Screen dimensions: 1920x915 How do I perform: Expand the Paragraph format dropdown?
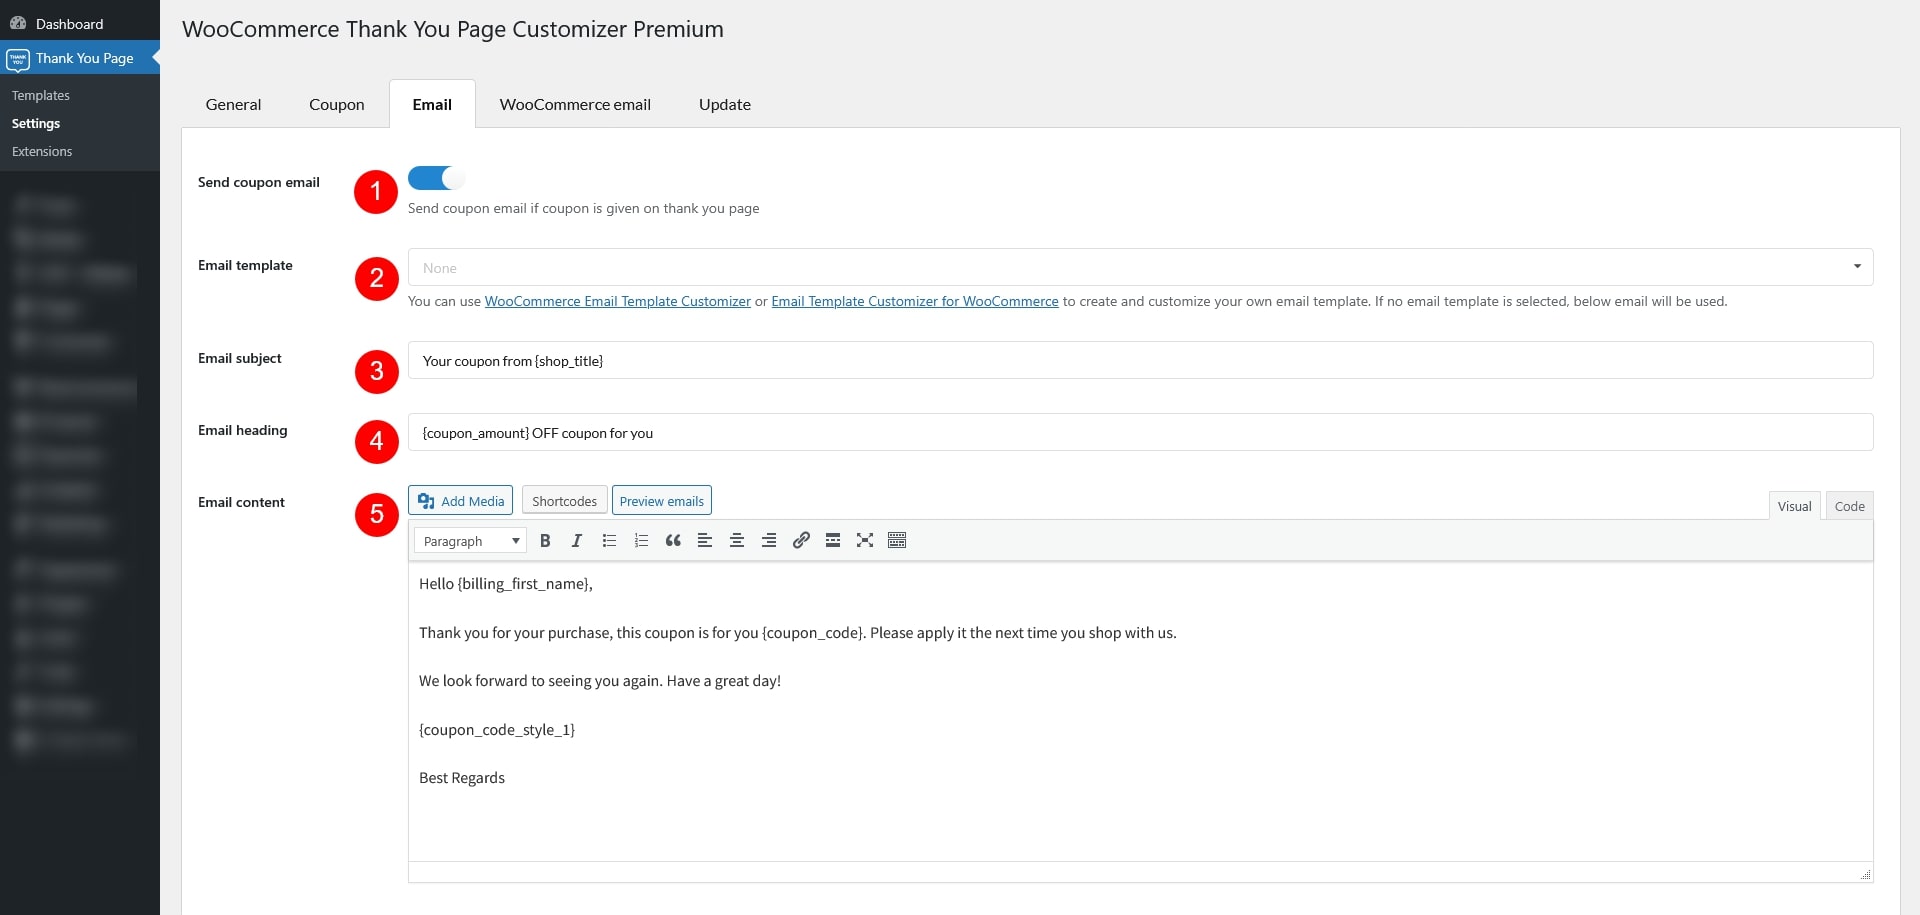point(470,541)
